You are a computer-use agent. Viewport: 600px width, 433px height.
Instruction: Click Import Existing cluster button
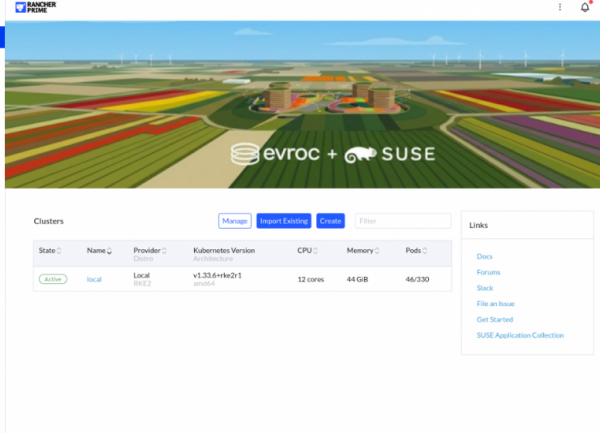click(284, 221)
